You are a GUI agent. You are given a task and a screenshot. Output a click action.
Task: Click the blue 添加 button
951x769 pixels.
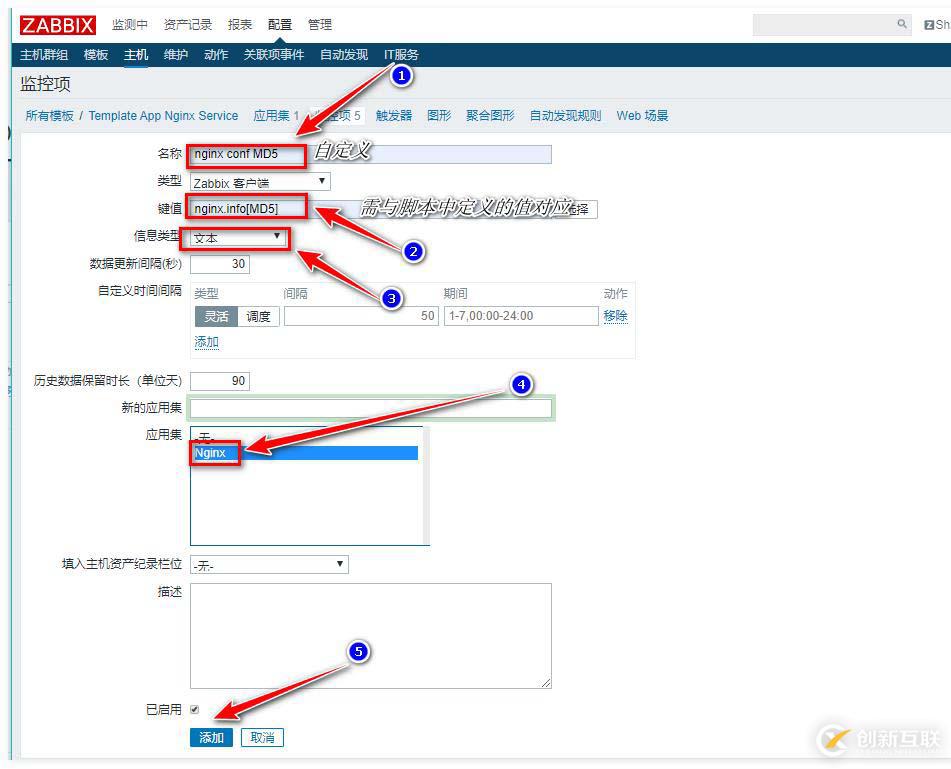212,737
